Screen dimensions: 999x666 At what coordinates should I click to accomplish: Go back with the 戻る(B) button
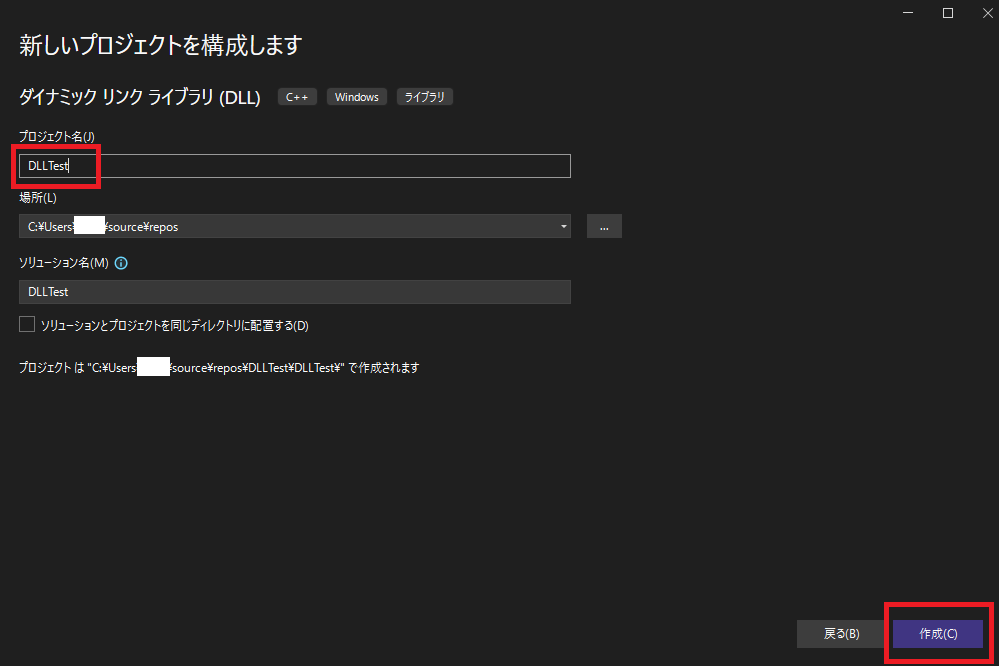coord(841,634)
